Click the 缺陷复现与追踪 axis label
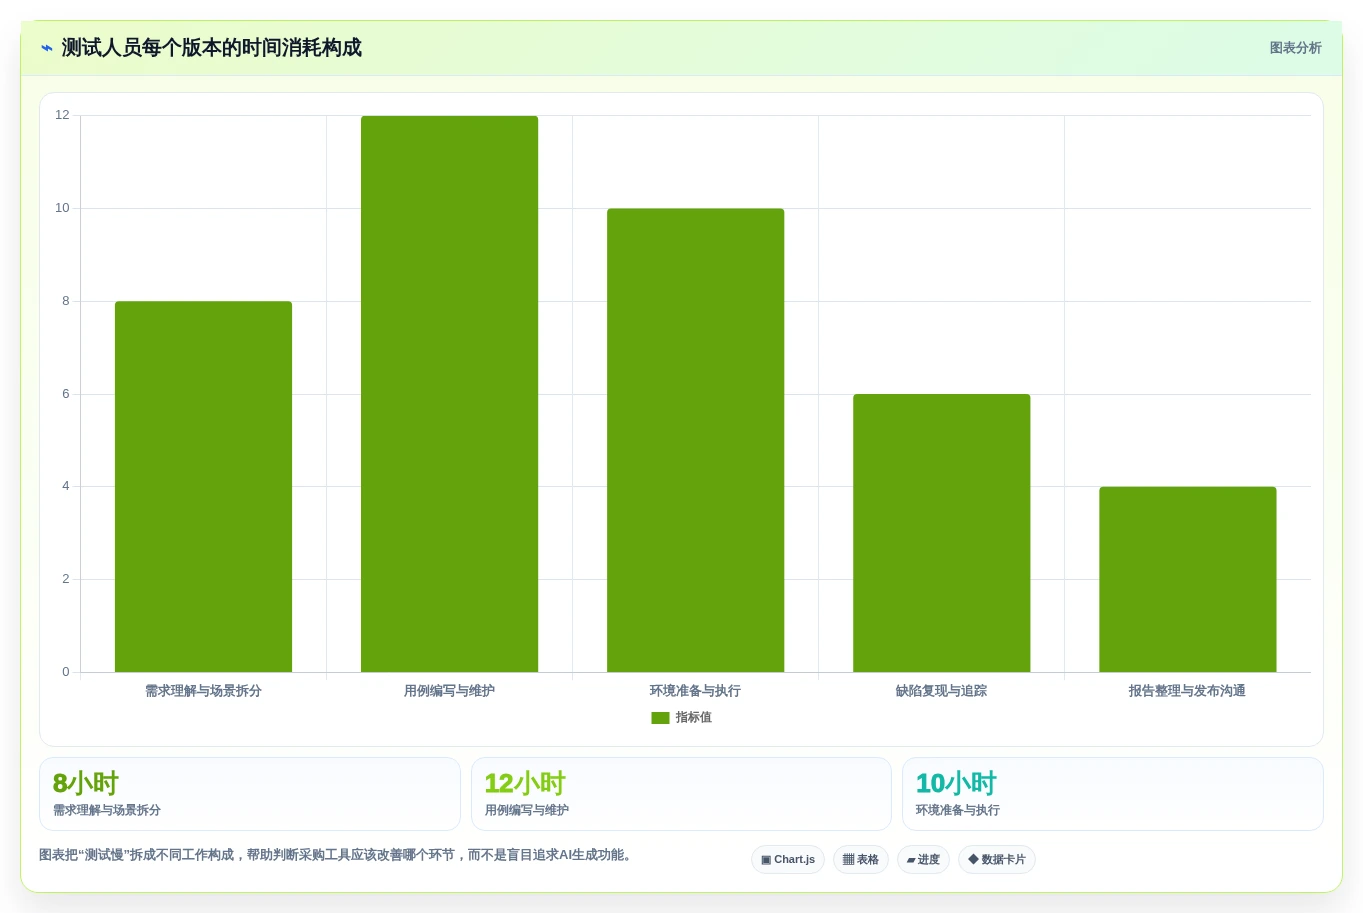 tap(941, 691)
